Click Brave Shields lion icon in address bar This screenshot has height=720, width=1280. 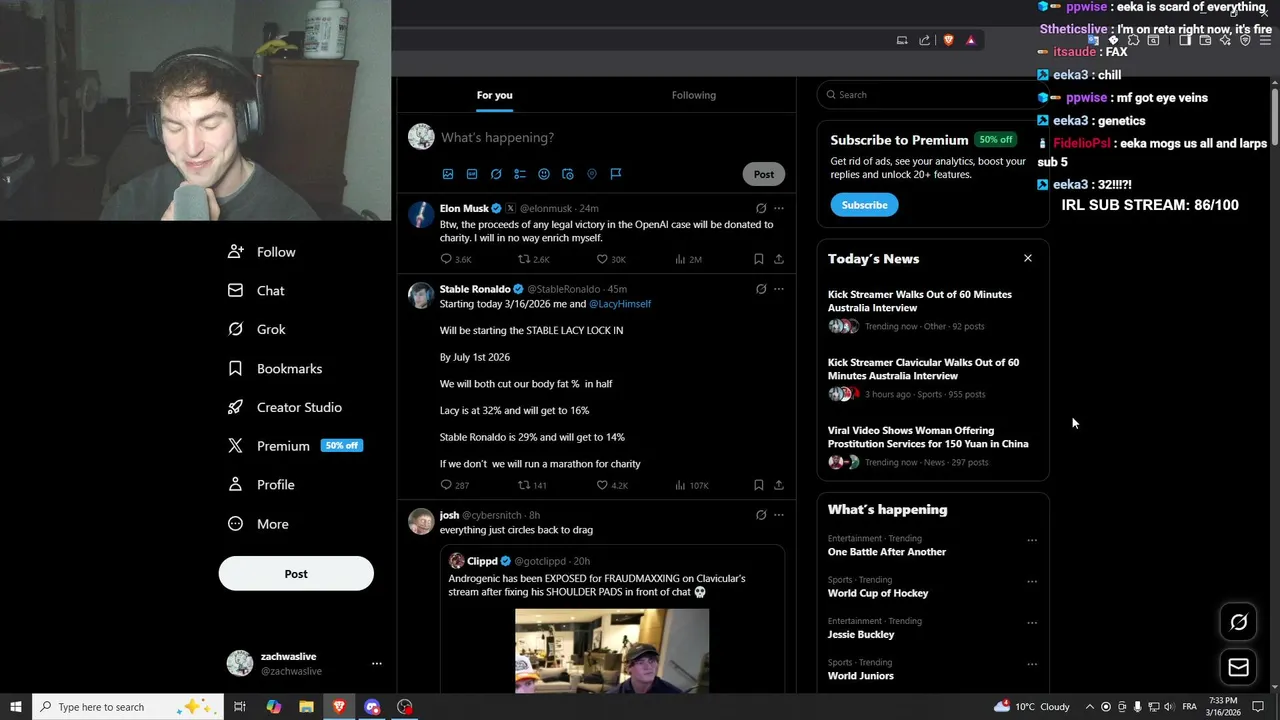coord(948,40)
